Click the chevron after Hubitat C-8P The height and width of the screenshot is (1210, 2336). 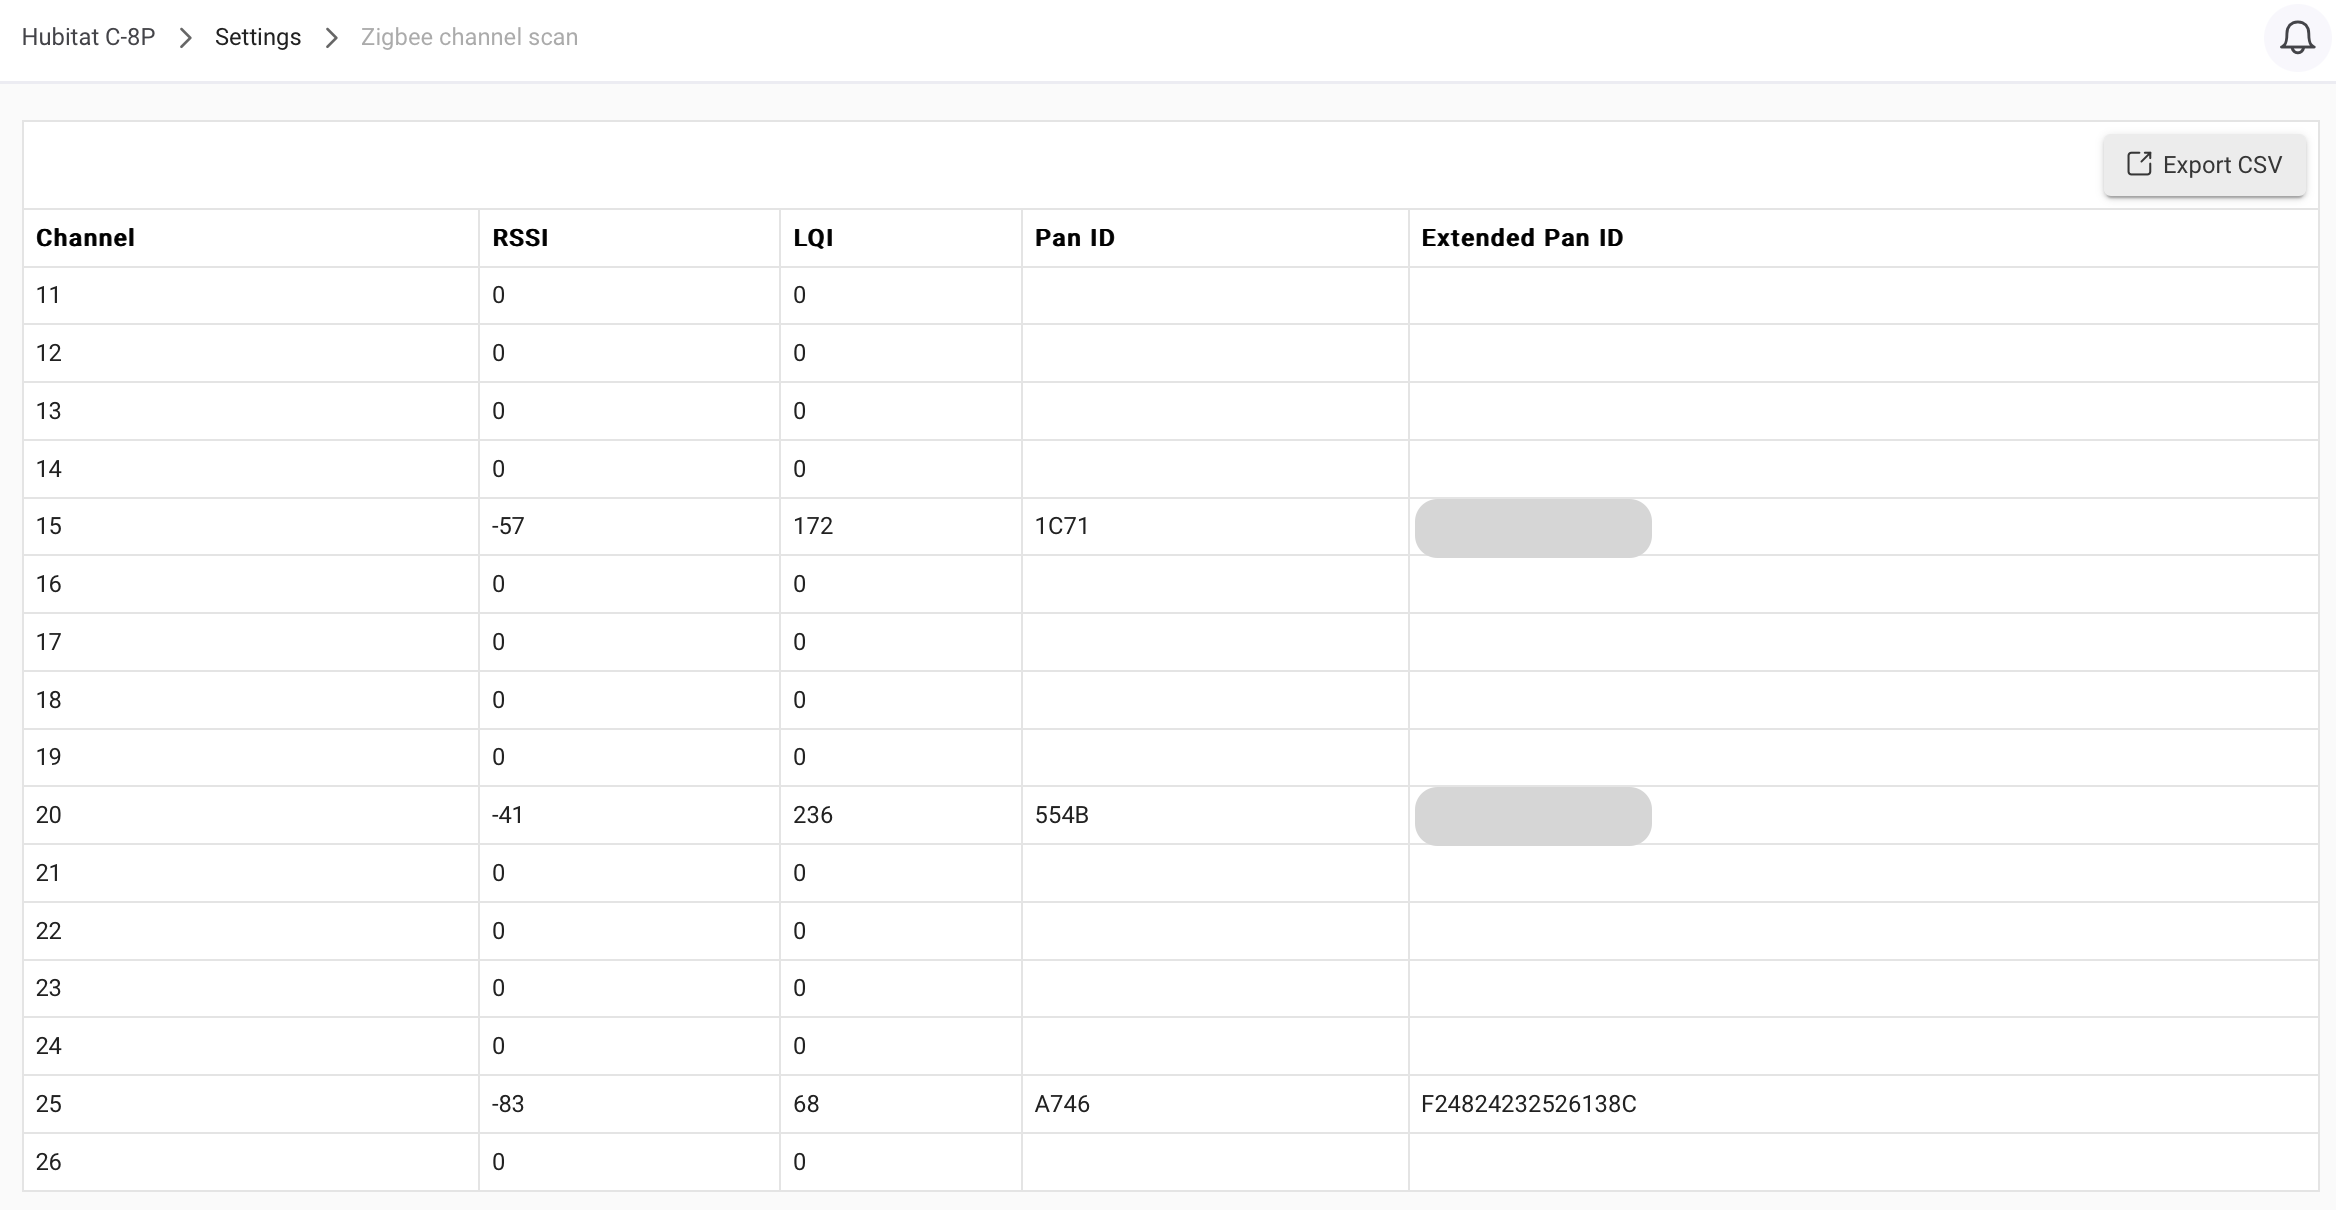tap(185, 38)
